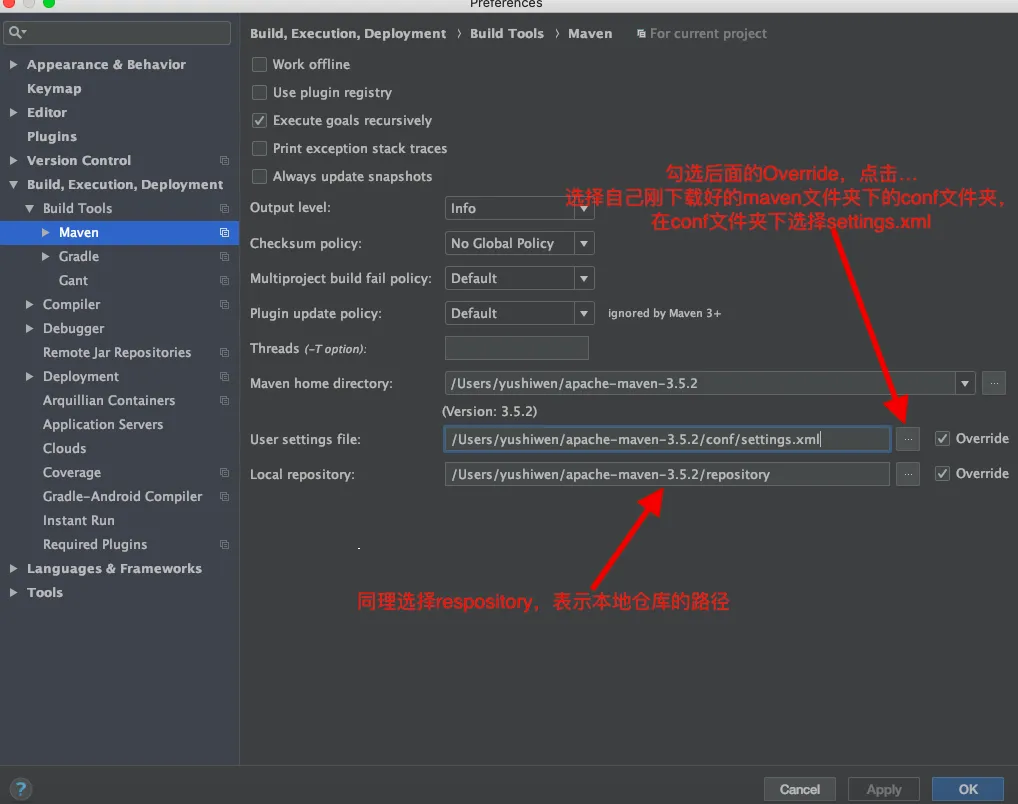Expand Appearance & Behavior section
1018x804 pixels.
pos(13,64)
